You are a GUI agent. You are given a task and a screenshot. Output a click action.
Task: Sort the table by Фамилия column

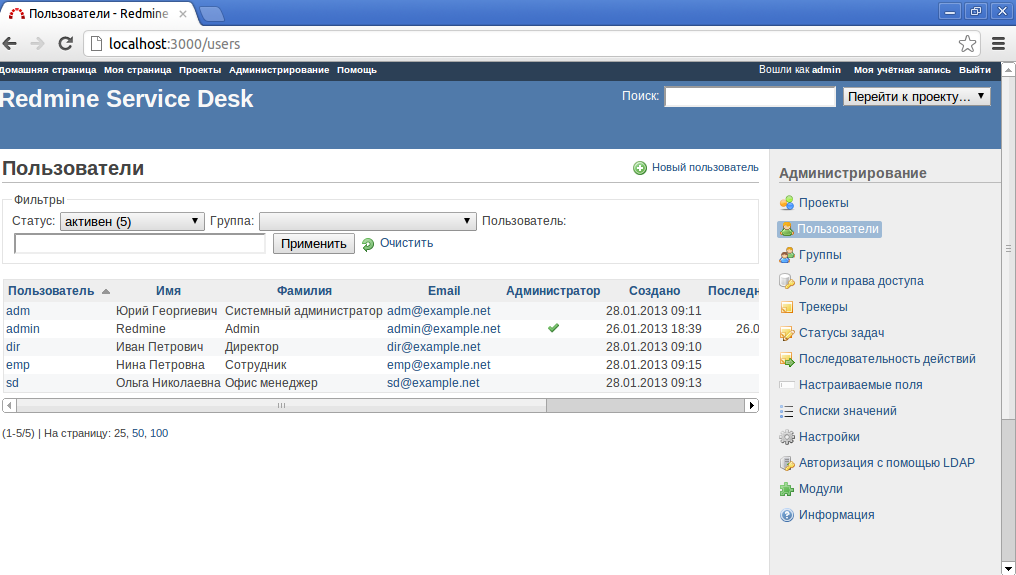click(305, 291)
